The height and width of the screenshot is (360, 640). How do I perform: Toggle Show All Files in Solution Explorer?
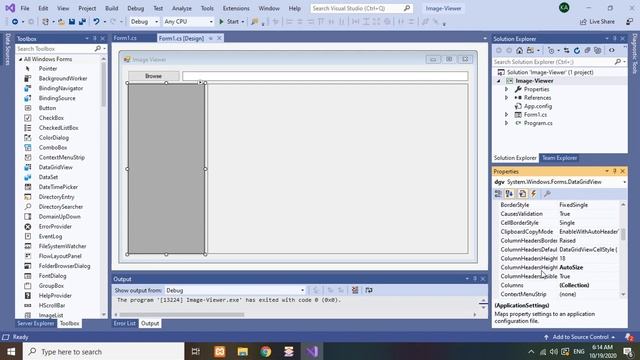[x=598, y=51]
